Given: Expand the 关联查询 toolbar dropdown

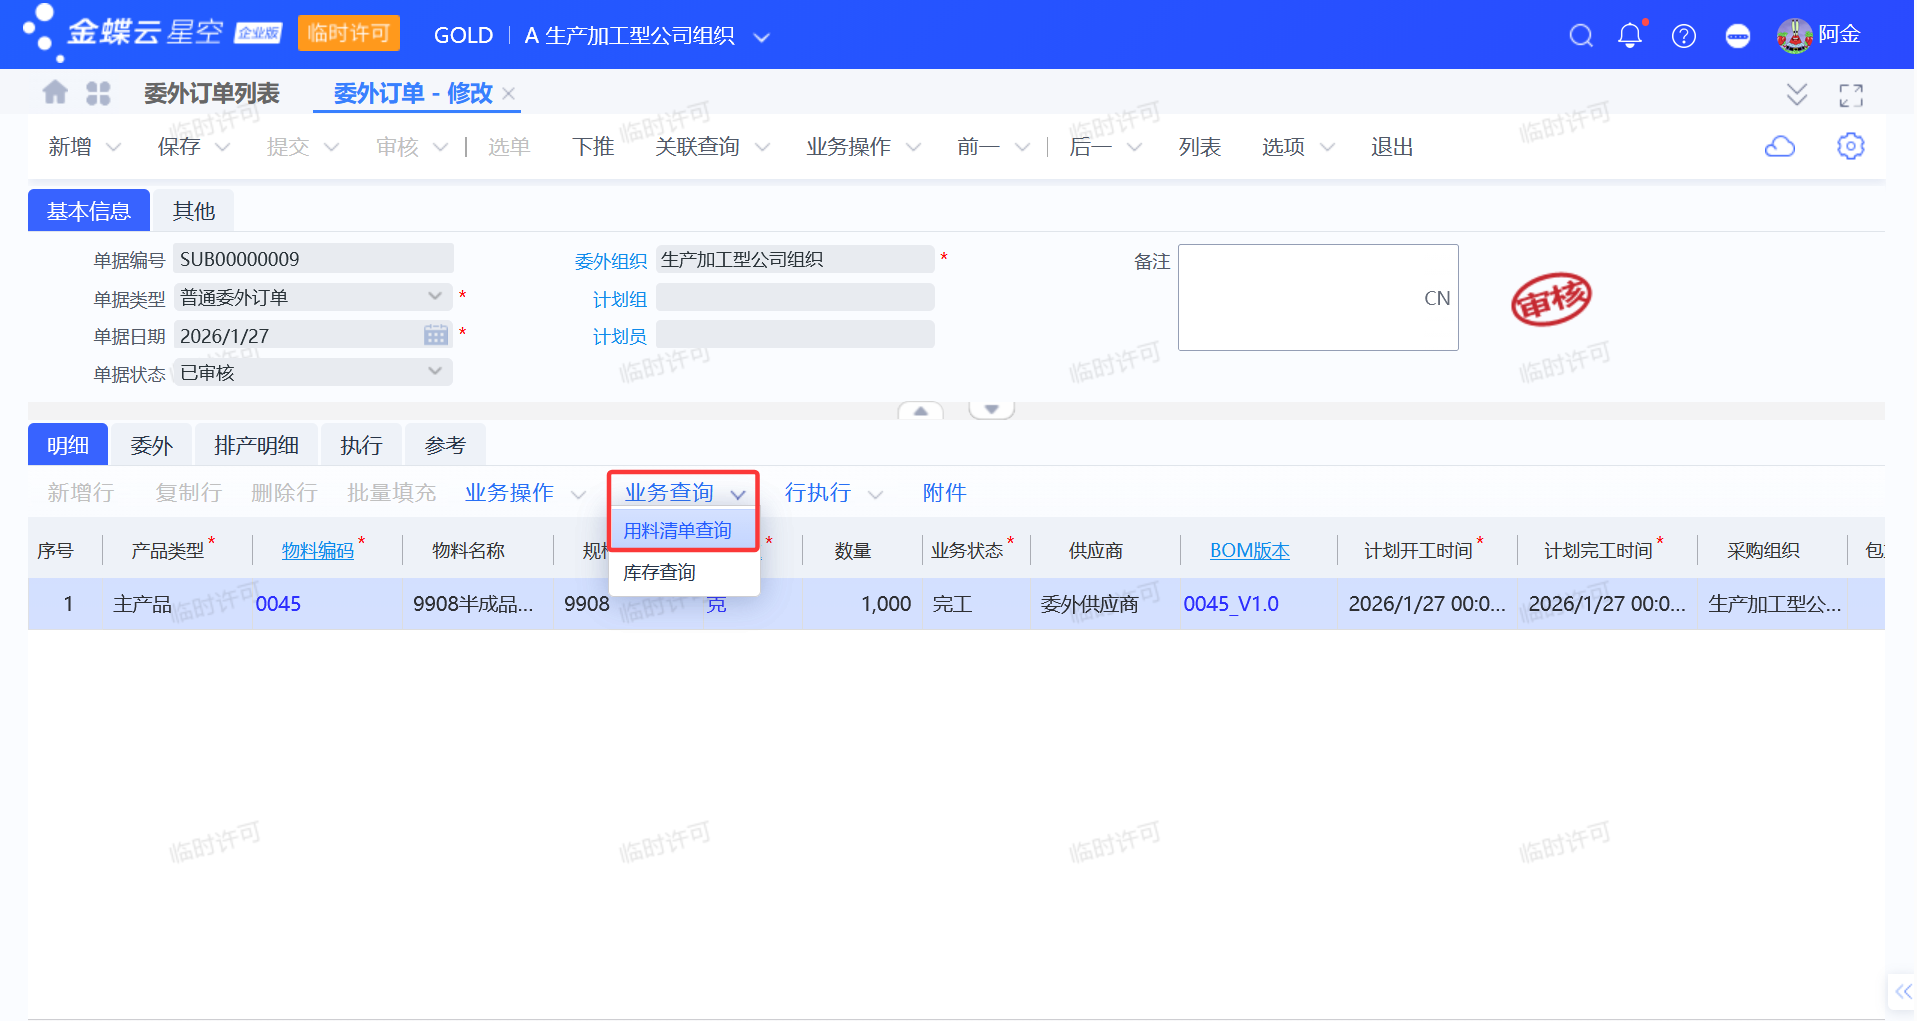Looking at the screenshot, I should [762, 147].
